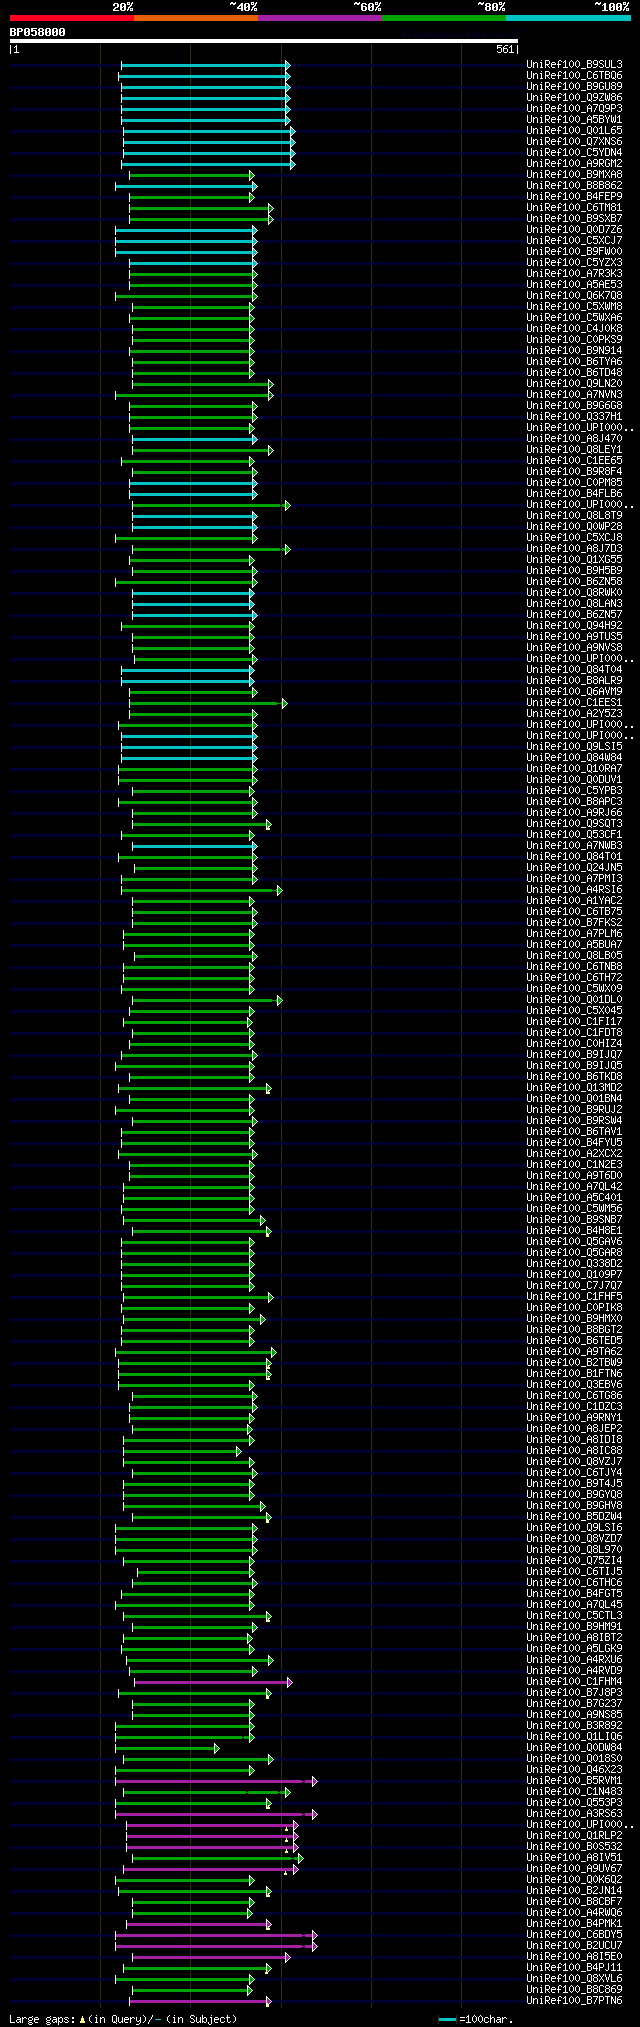
Task: Select label UniRef100_C6BDY5
Action: (x=574, y=1934)
